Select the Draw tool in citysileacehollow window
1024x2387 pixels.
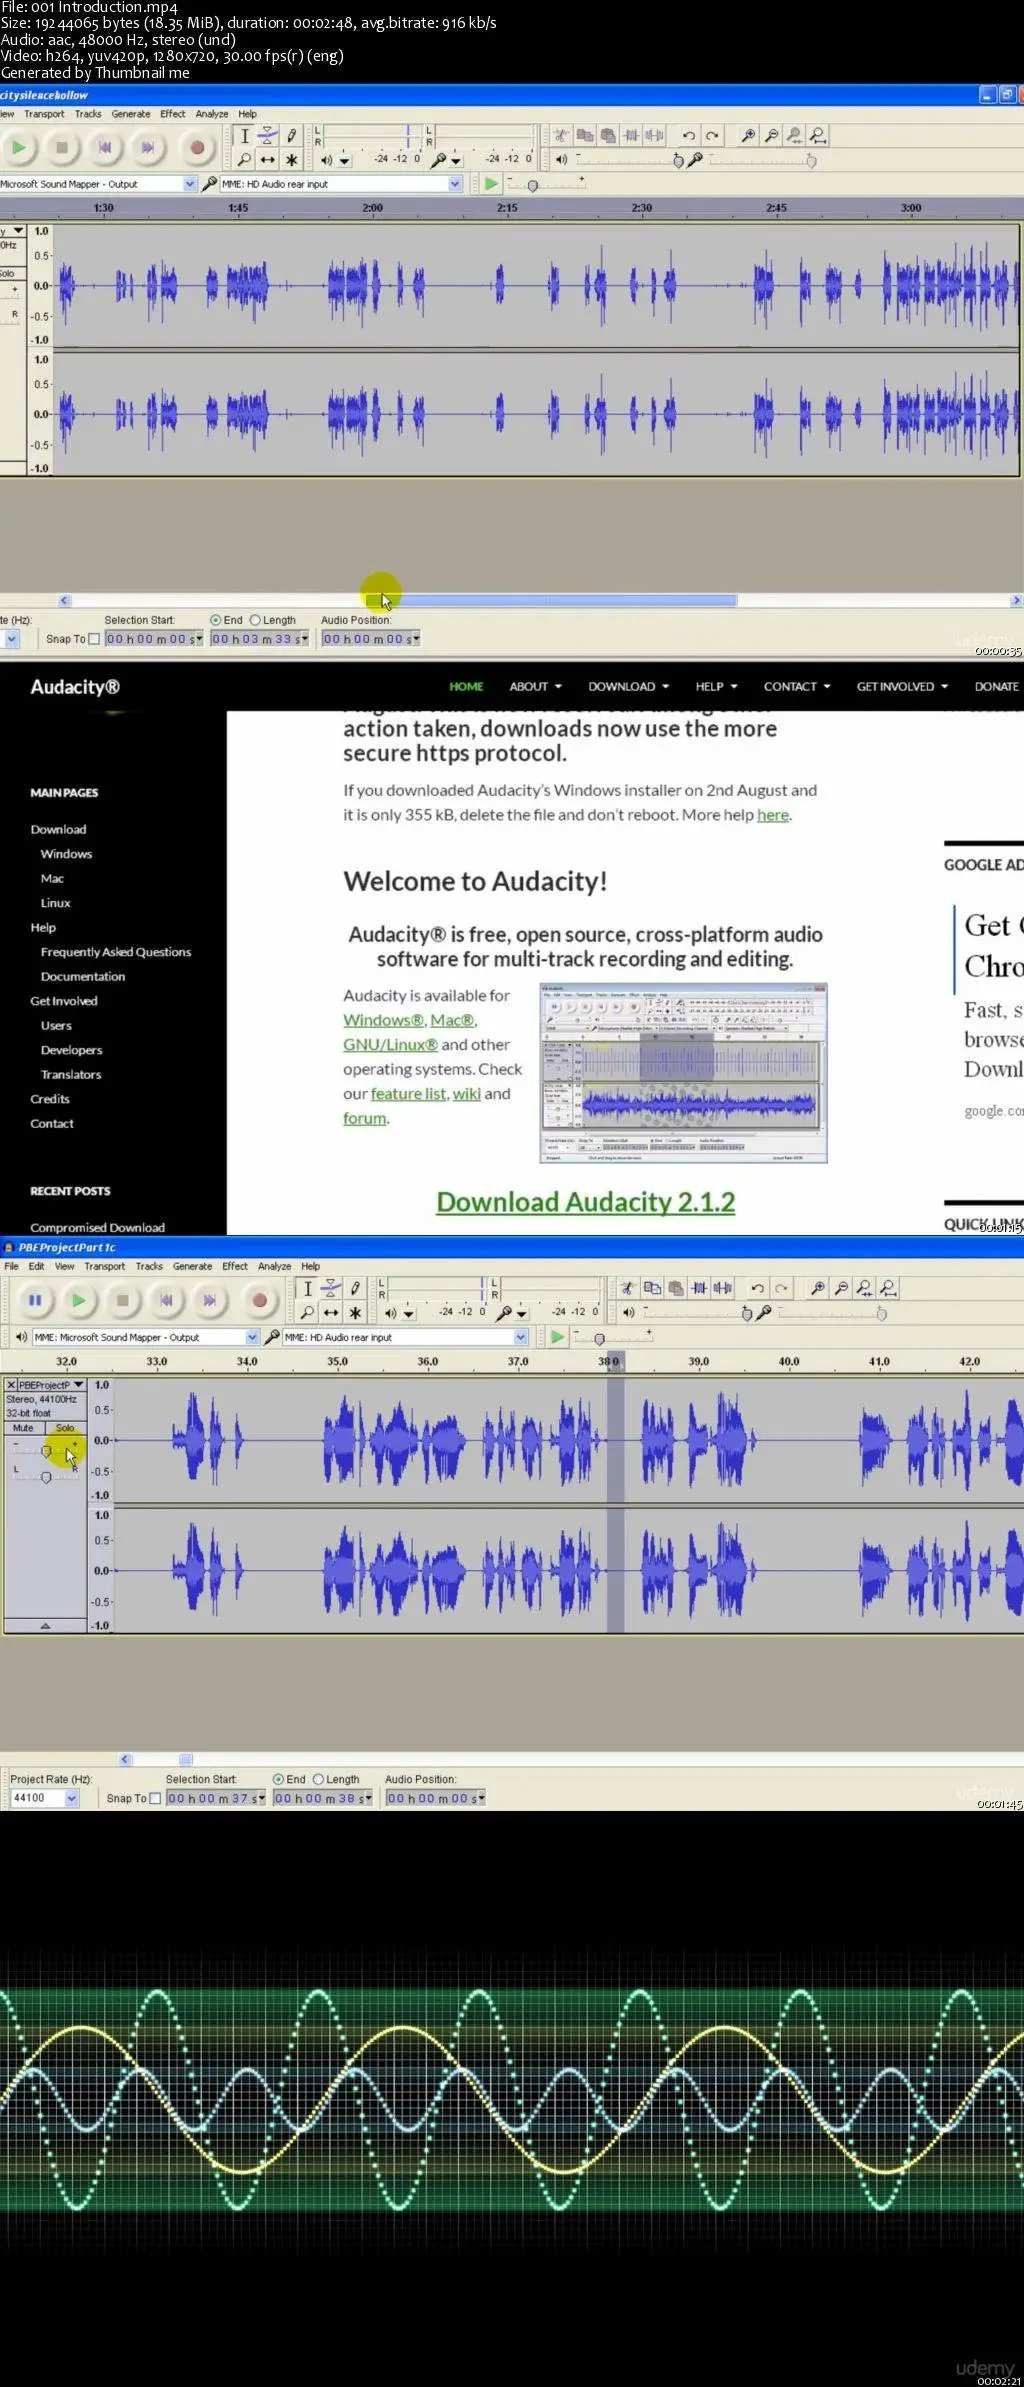[x=291, y=136]
